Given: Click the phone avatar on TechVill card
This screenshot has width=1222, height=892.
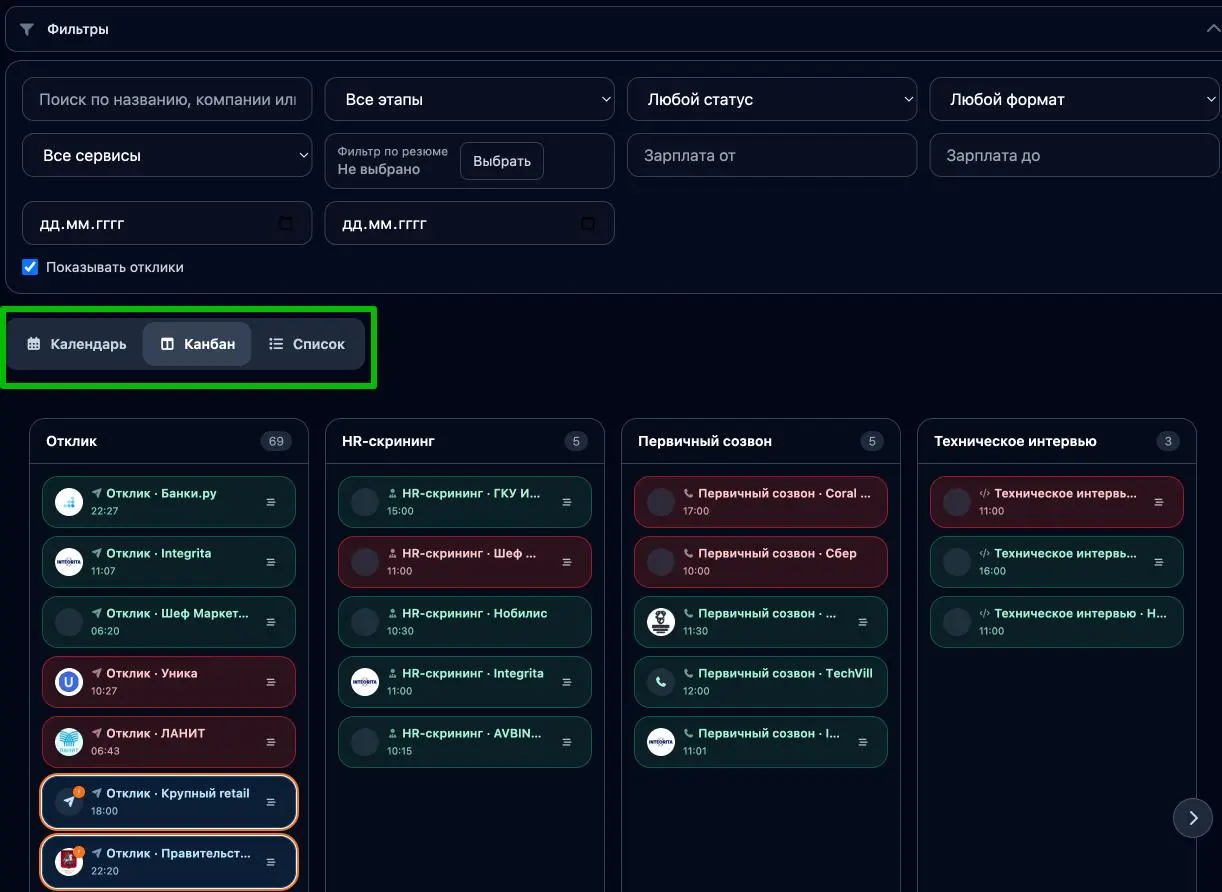Looking at the screenshot, I should (660, 682).
